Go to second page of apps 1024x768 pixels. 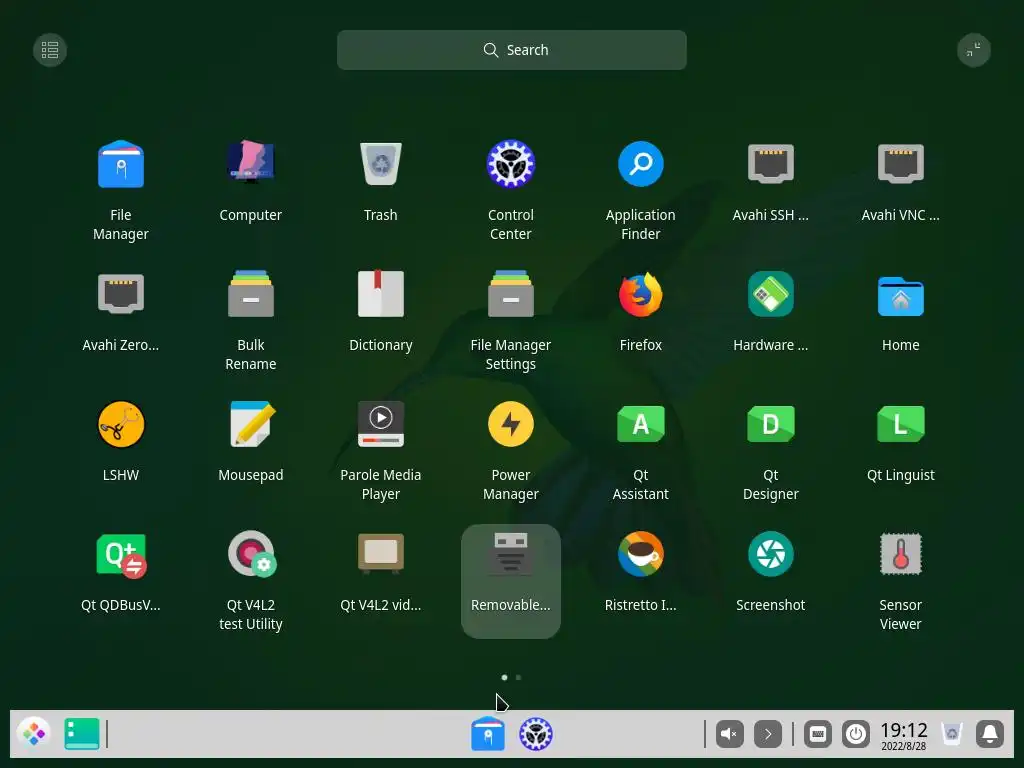519,677
